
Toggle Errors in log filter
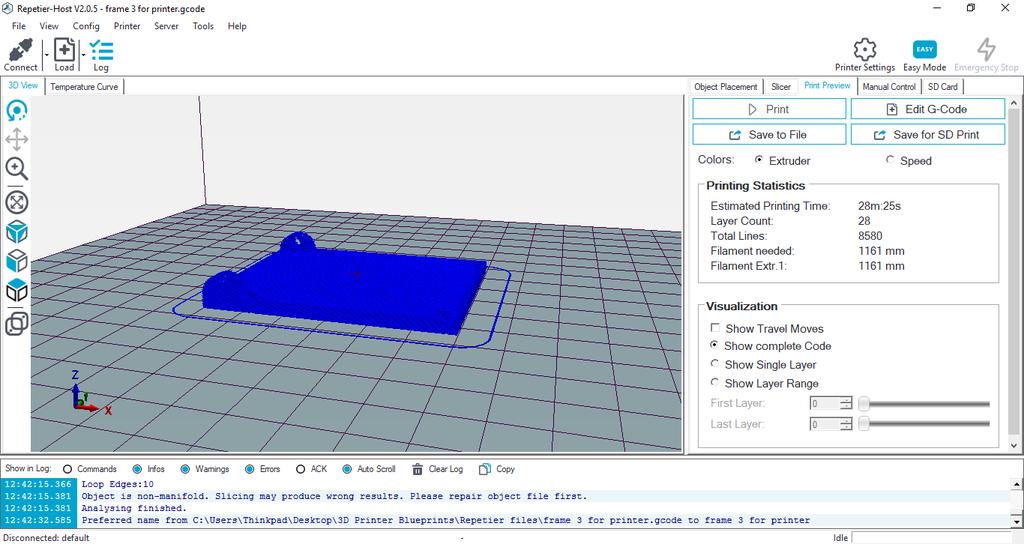[249, 469]
